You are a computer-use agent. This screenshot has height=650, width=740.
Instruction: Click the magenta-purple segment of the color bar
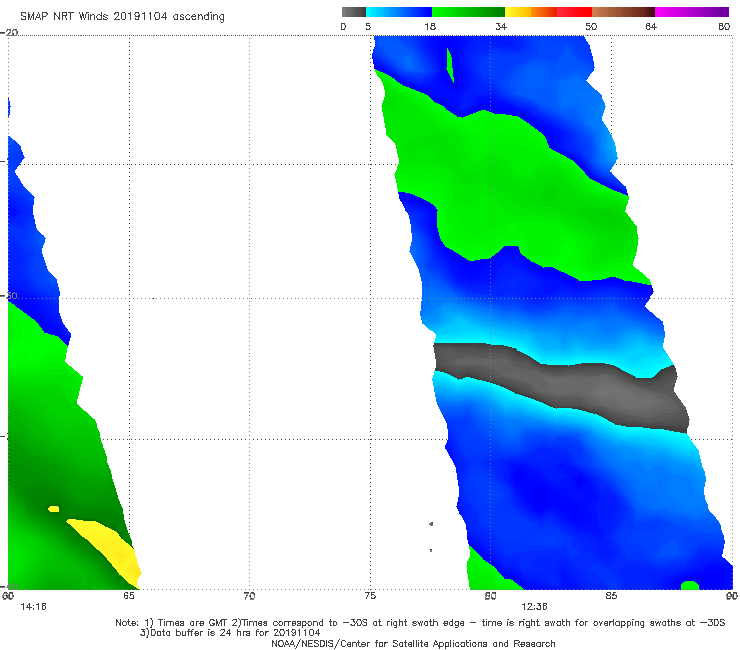(692, 12)
